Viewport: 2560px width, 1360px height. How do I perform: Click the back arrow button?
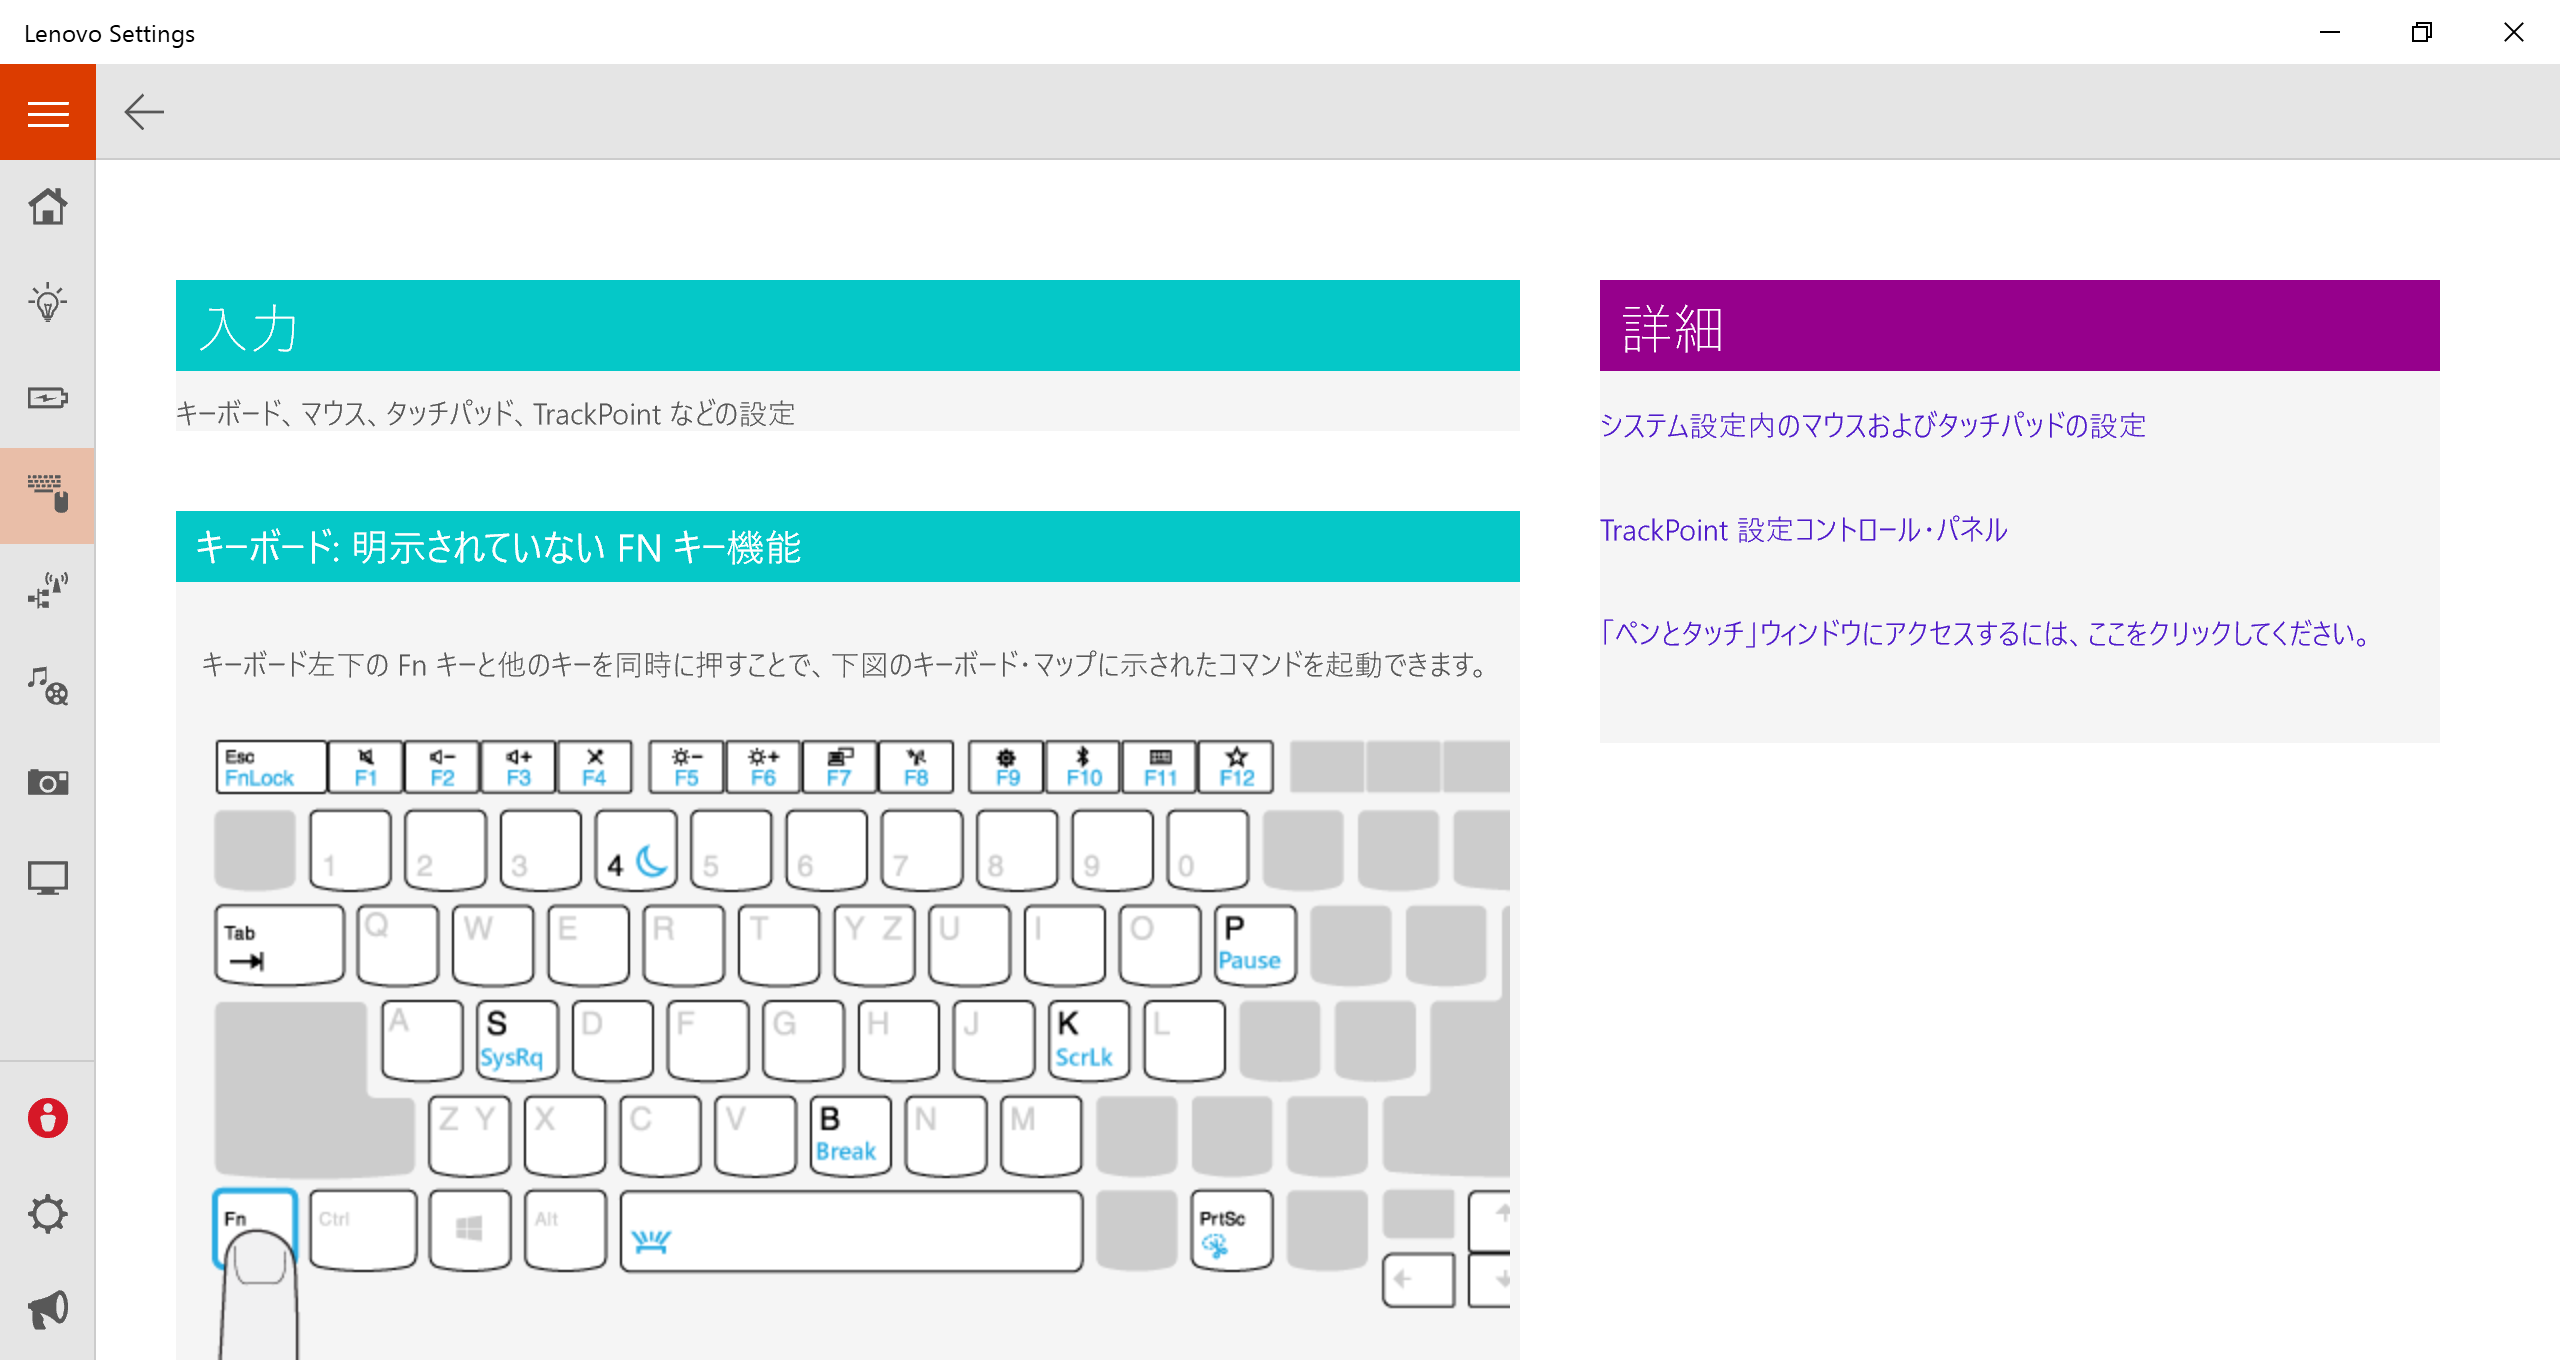point(144,112)
